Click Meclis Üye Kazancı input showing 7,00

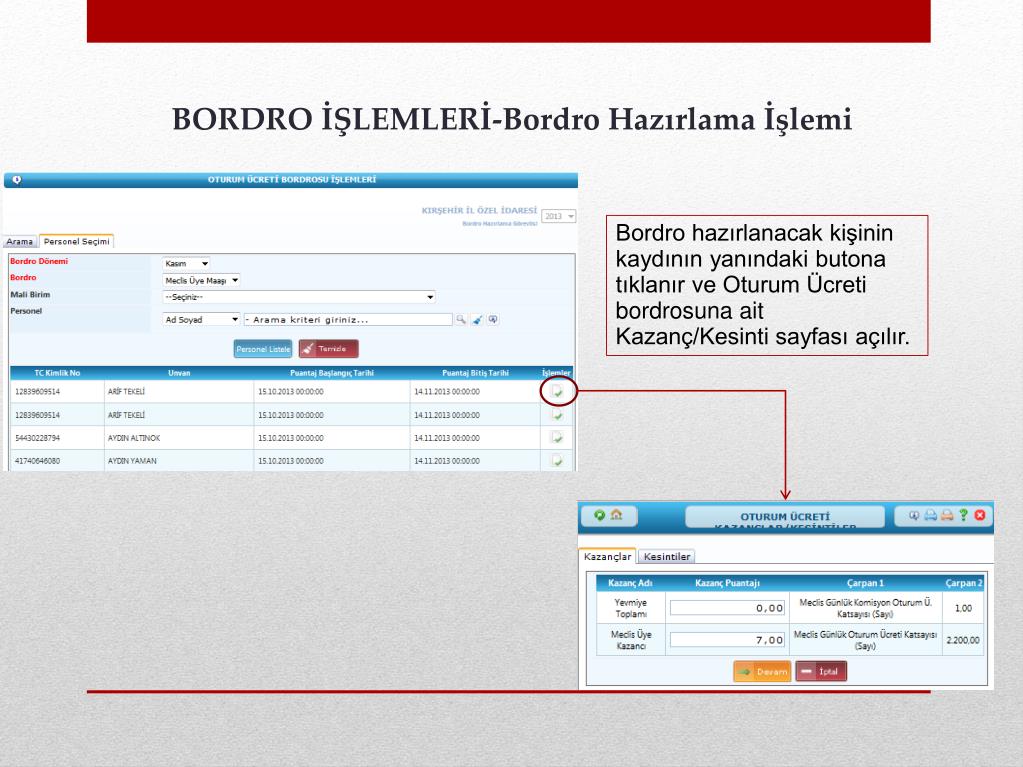(727, 640)
